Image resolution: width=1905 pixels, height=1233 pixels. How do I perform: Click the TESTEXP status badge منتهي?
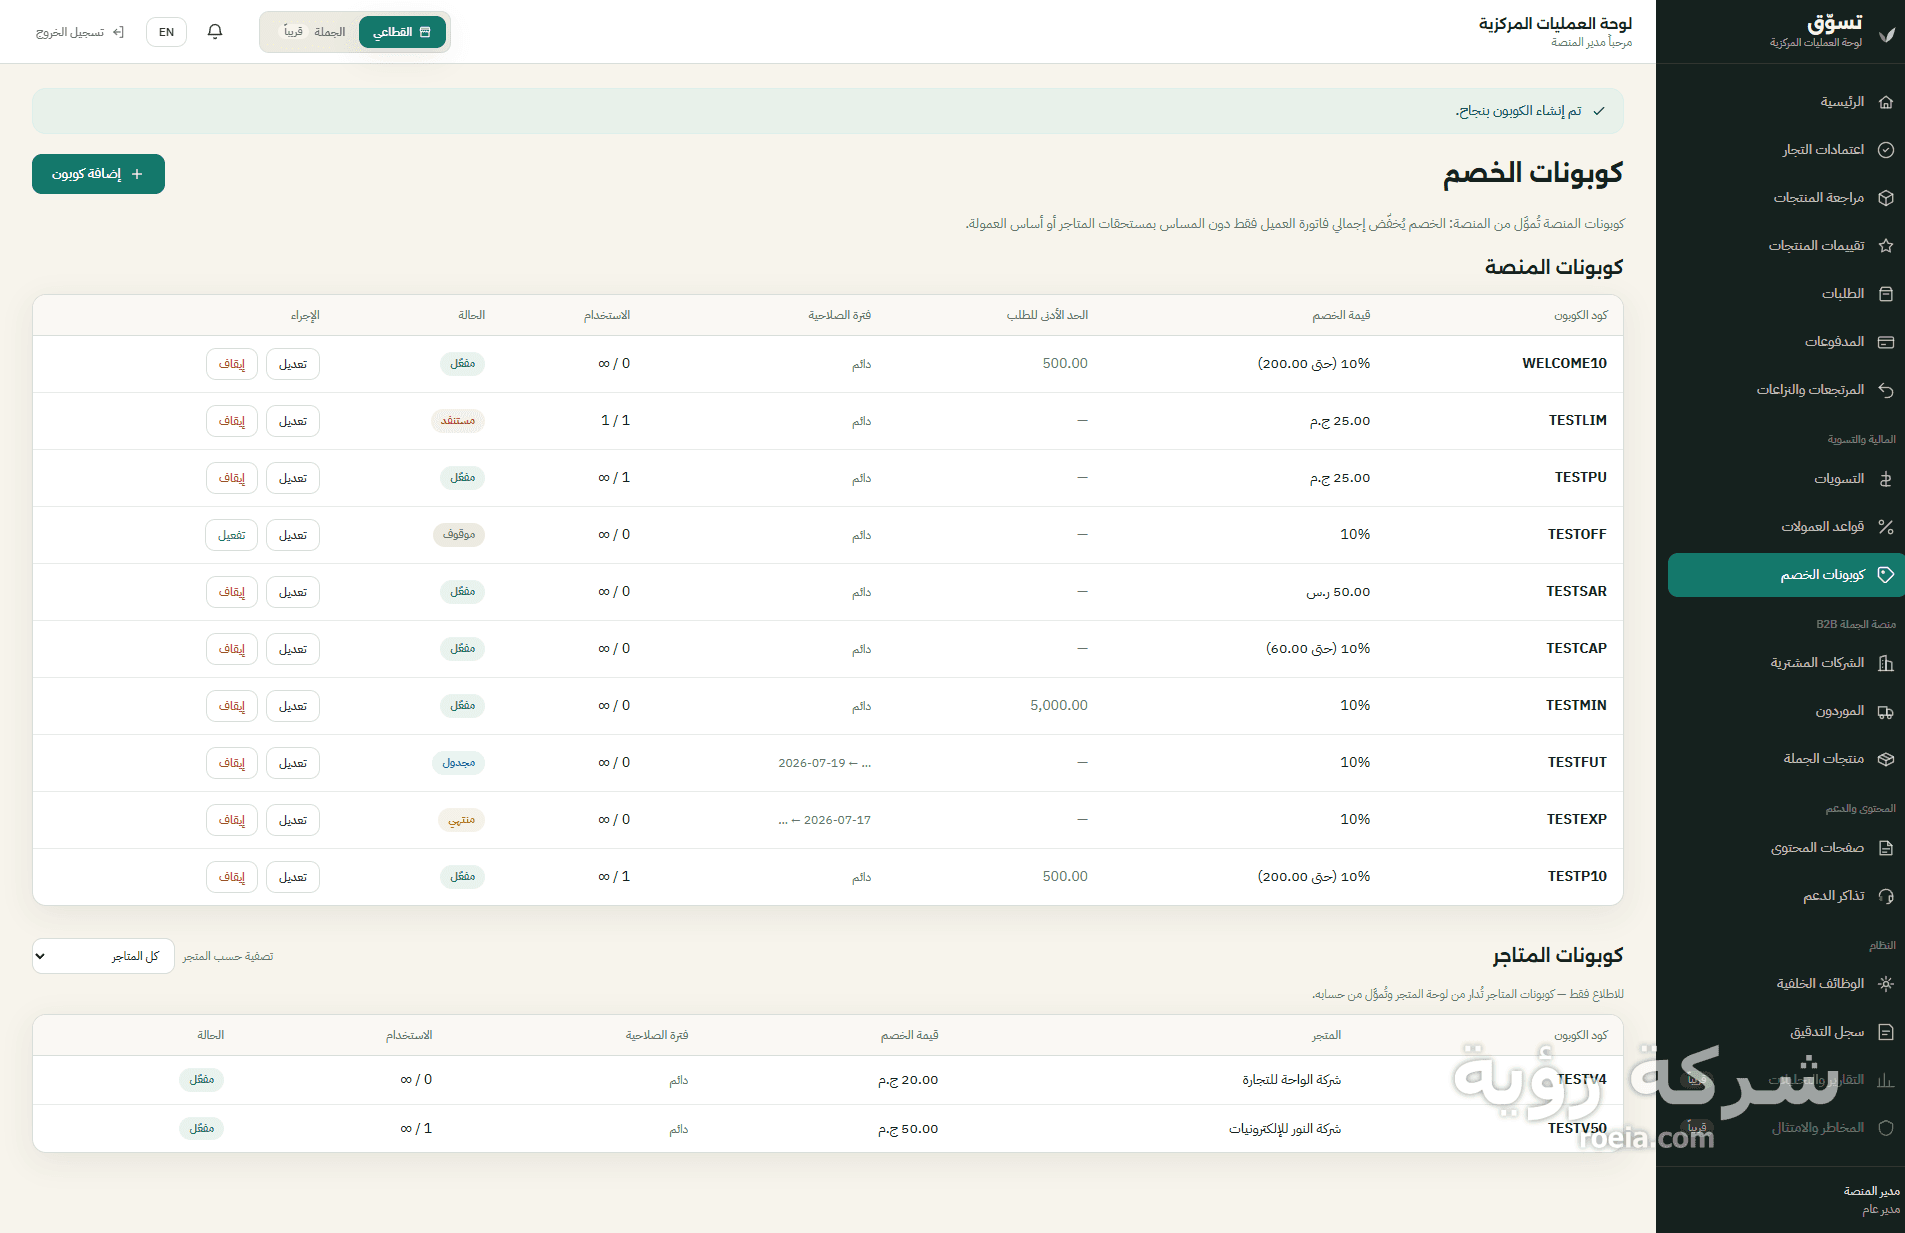pos(461,820)
